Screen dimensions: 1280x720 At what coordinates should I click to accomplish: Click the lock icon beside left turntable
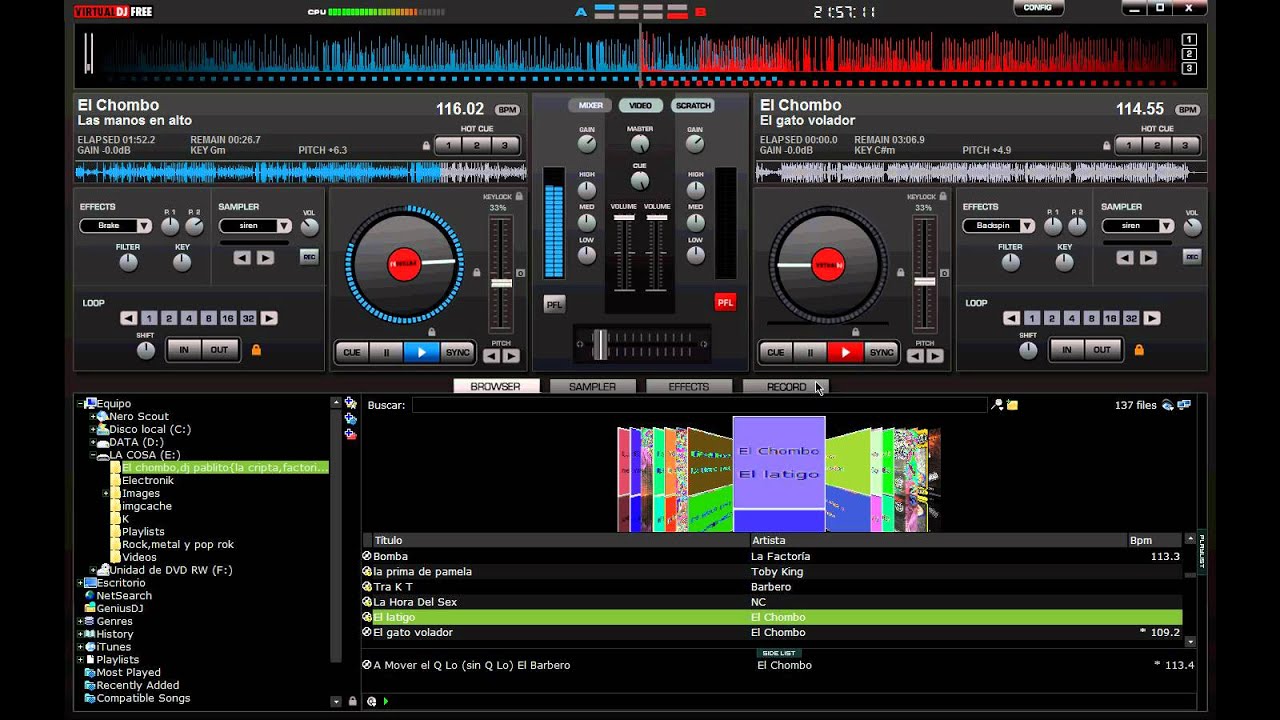tap(476, 272)
